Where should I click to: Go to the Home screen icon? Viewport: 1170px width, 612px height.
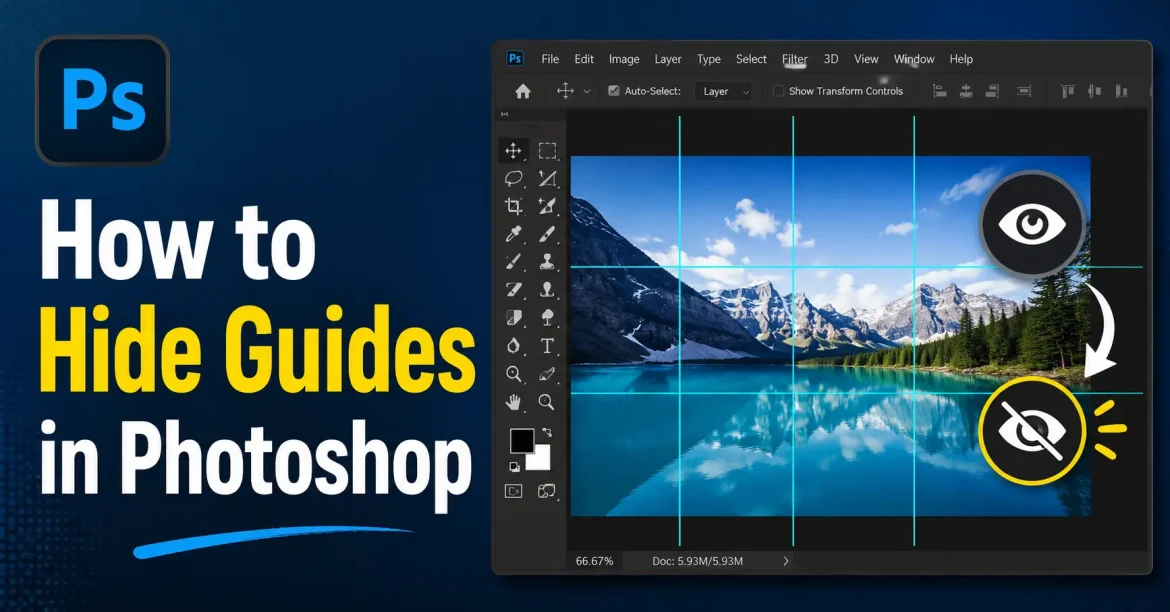(523, 91)
